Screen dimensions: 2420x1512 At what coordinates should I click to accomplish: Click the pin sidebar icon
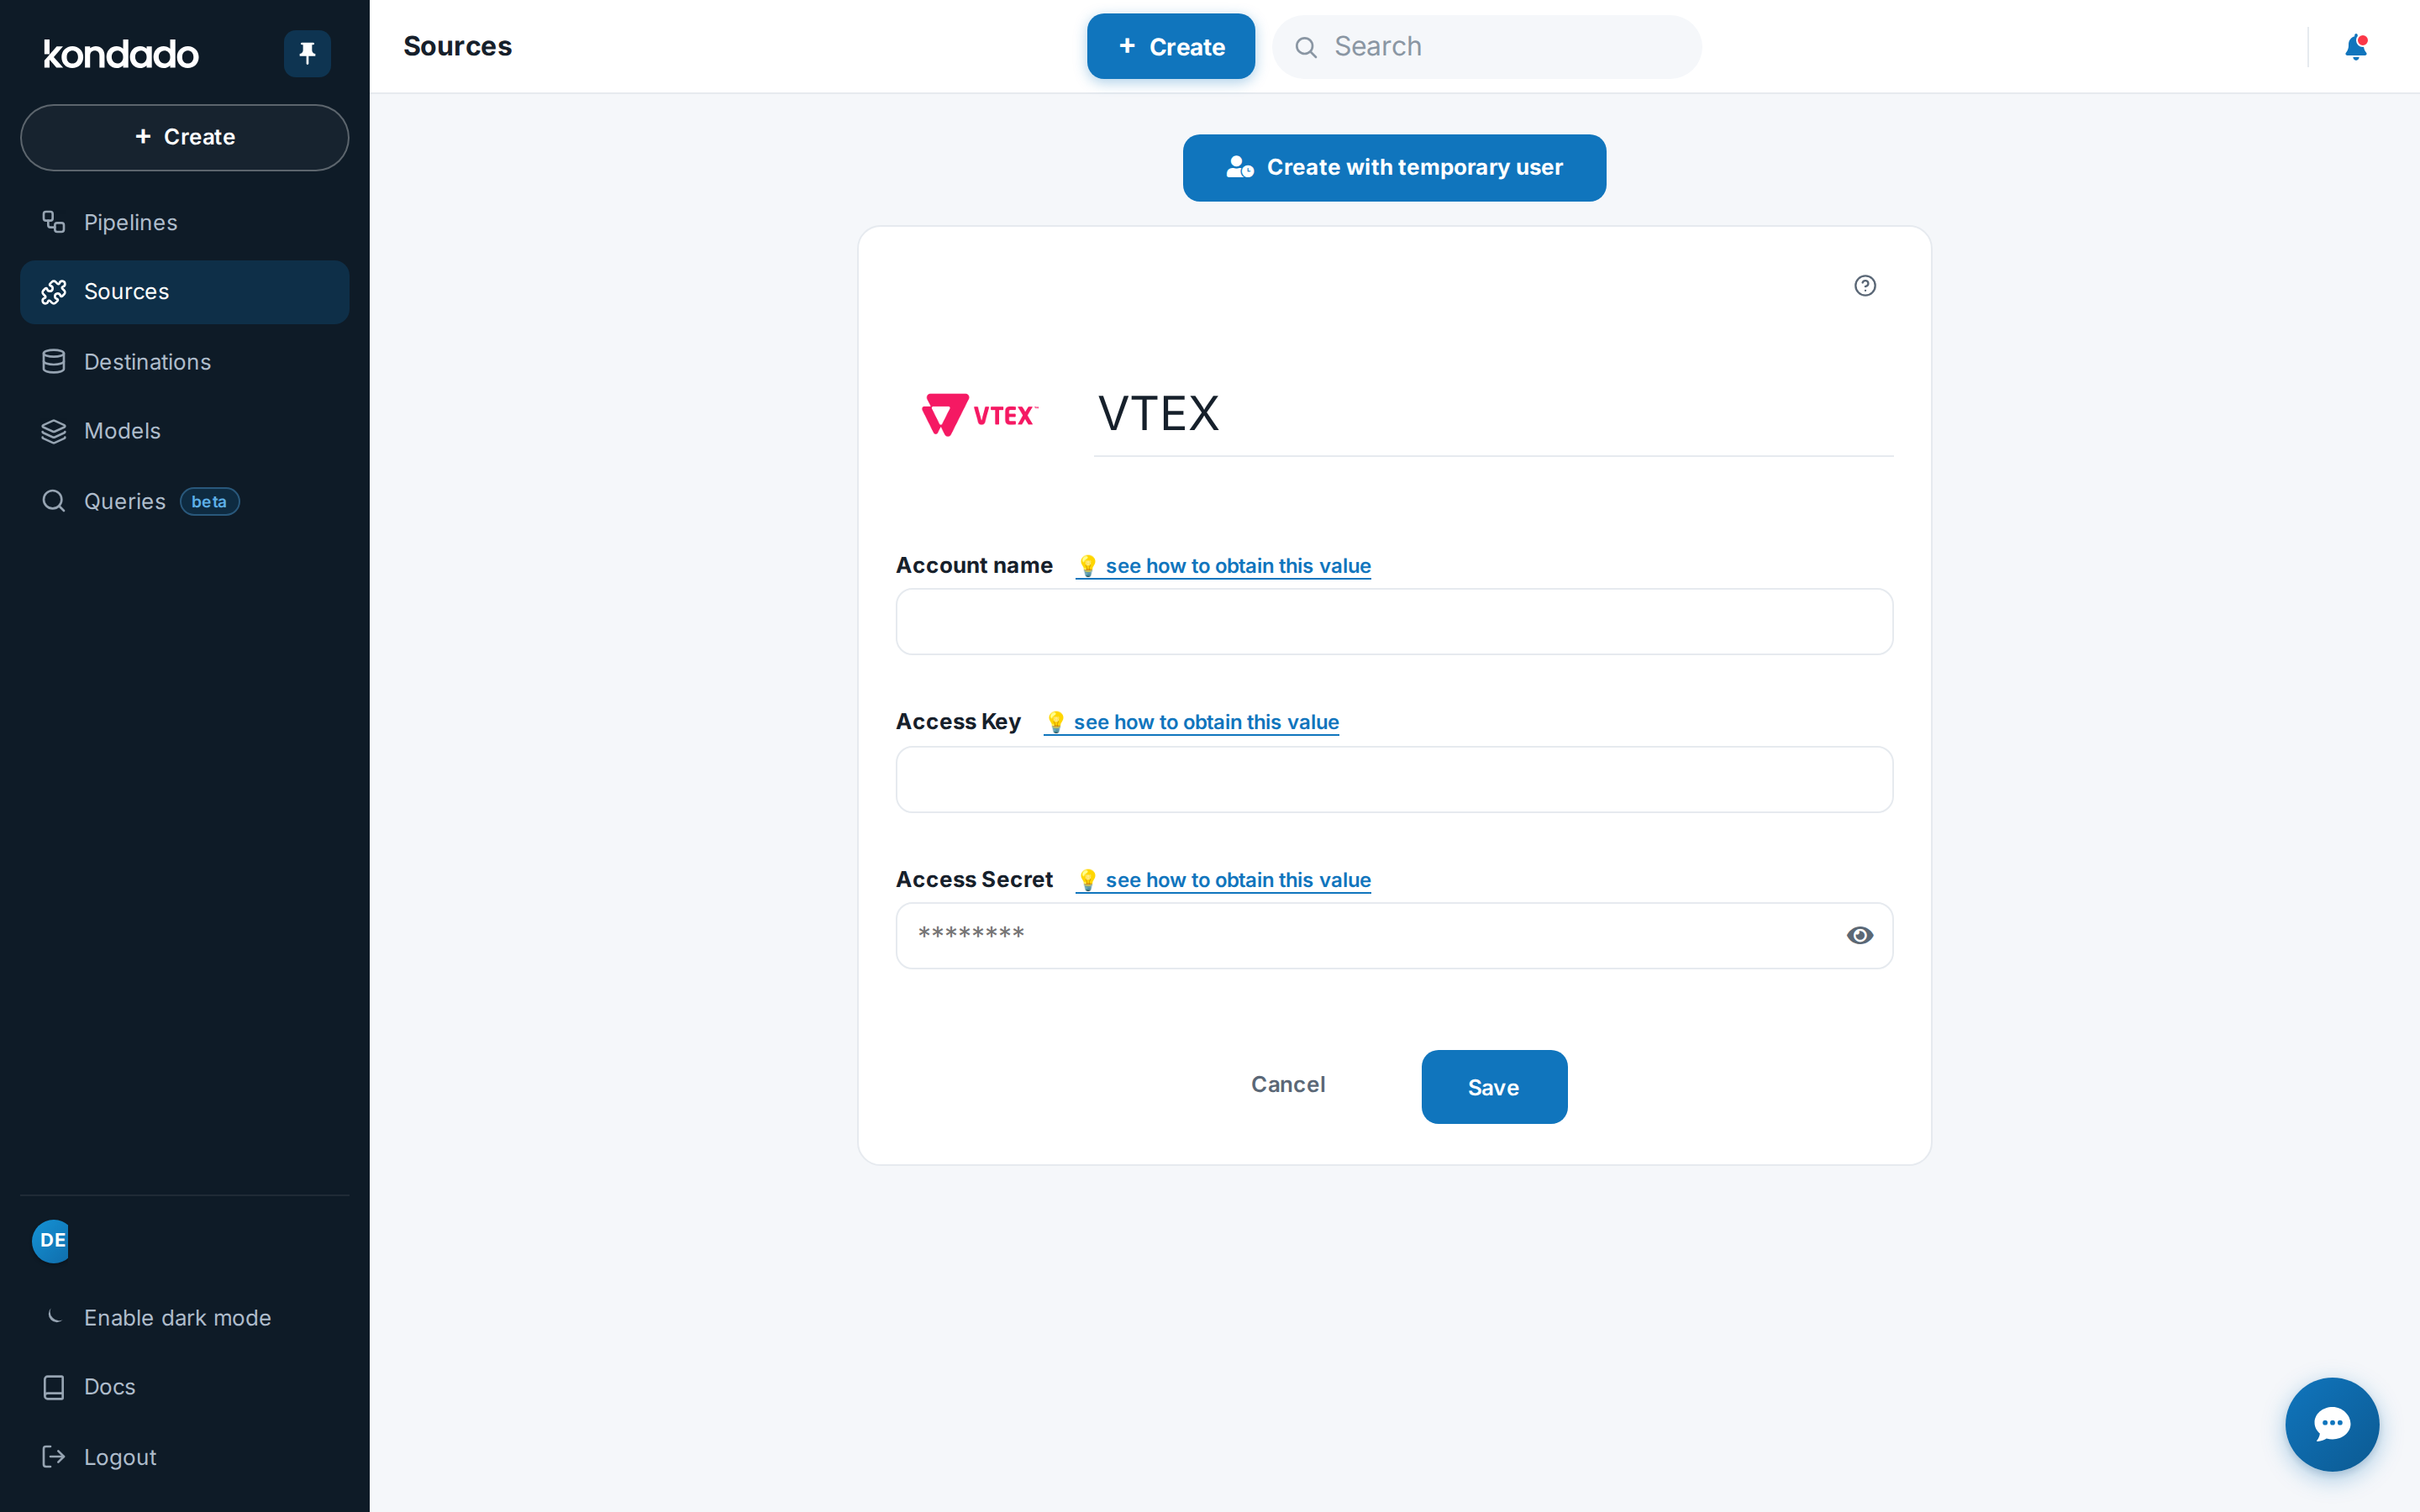click(x=307, y=53)
